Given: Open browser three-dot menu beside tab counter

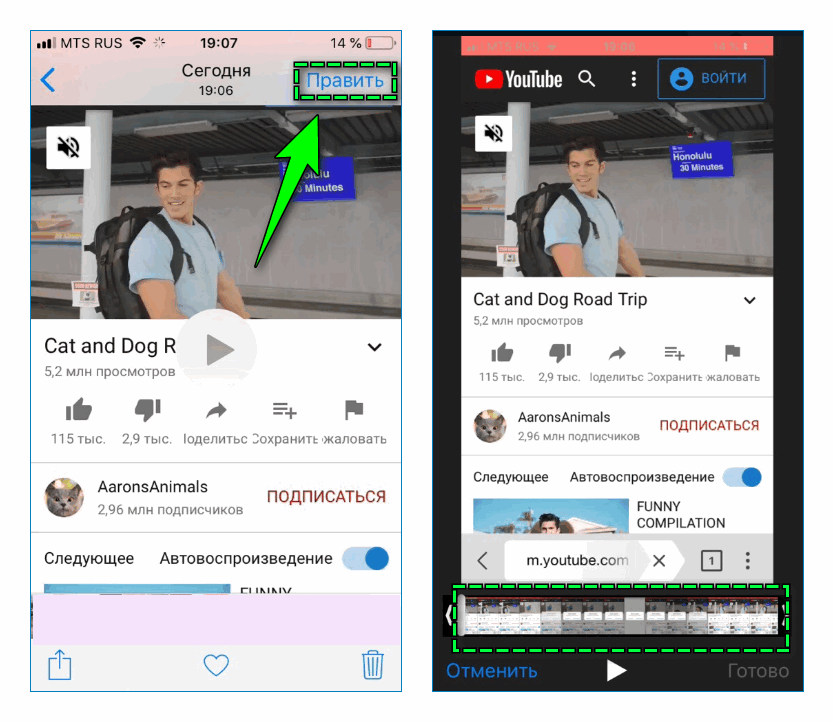Looking at the screenshot, I should (748, 560).
